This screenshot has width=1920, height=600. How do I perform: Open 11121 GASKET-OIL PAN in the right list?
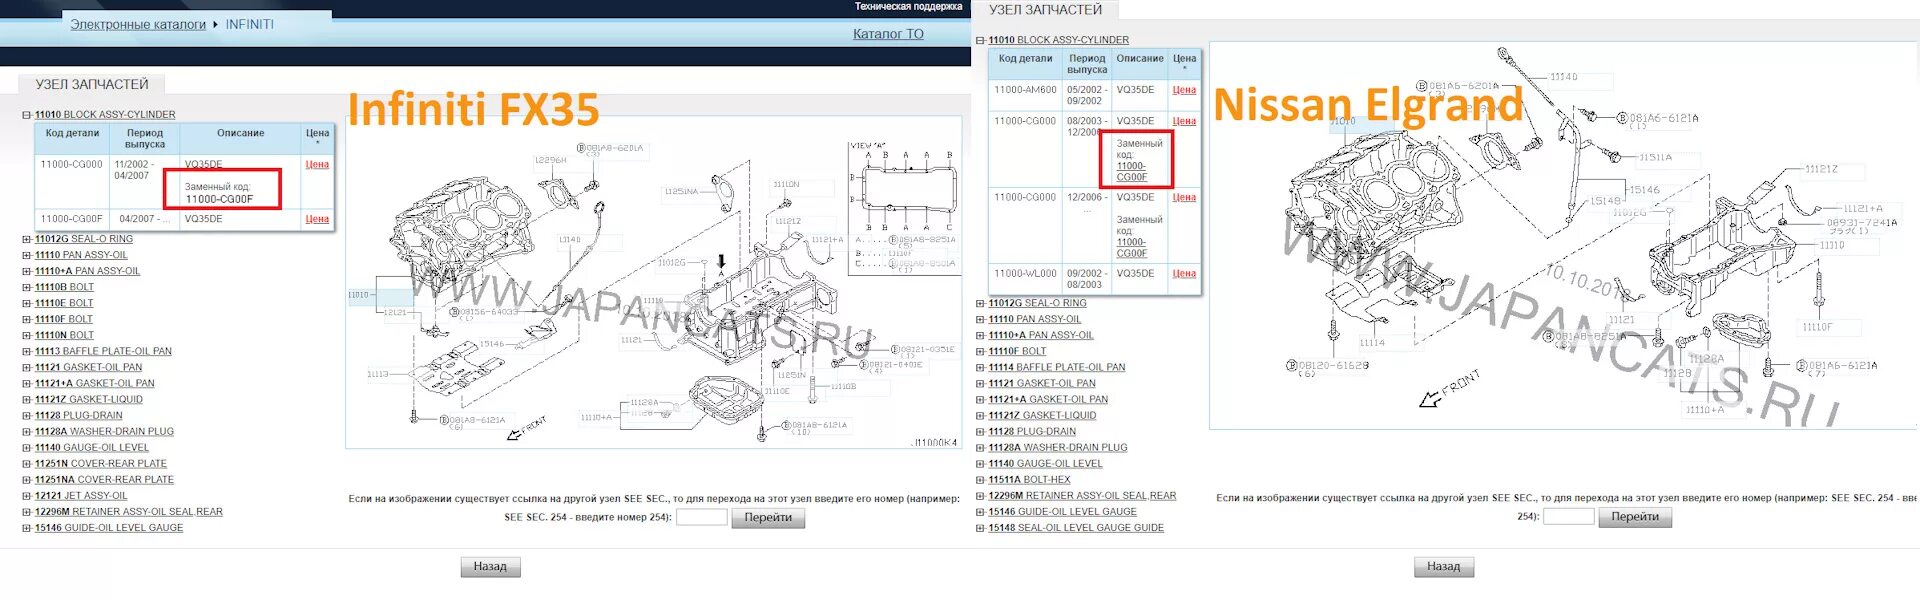[x=1042, y=383]
